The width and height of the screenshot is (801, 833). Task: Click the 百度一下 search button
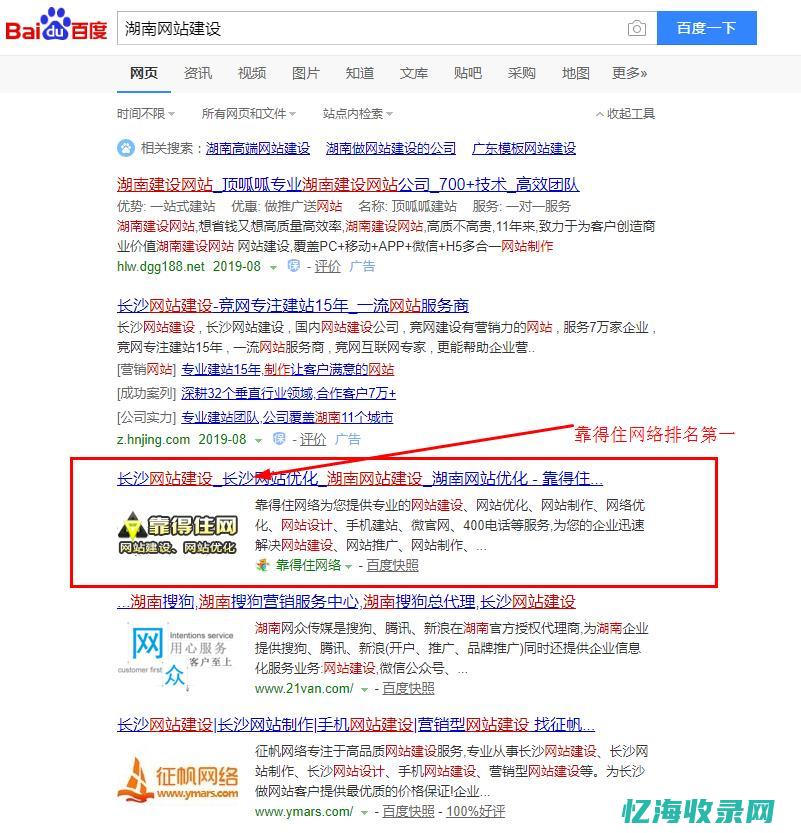(706, 28)
